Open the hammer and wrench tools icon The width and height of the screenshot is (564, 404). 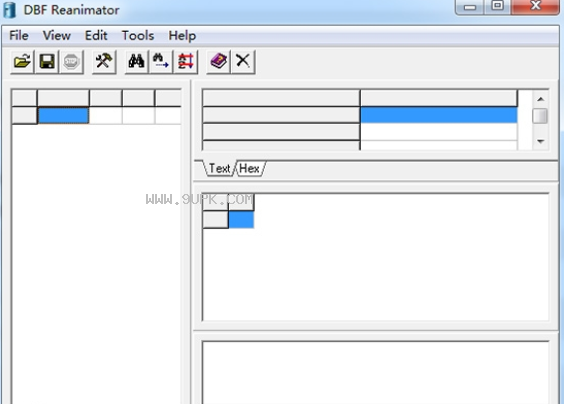click(104, 62)
